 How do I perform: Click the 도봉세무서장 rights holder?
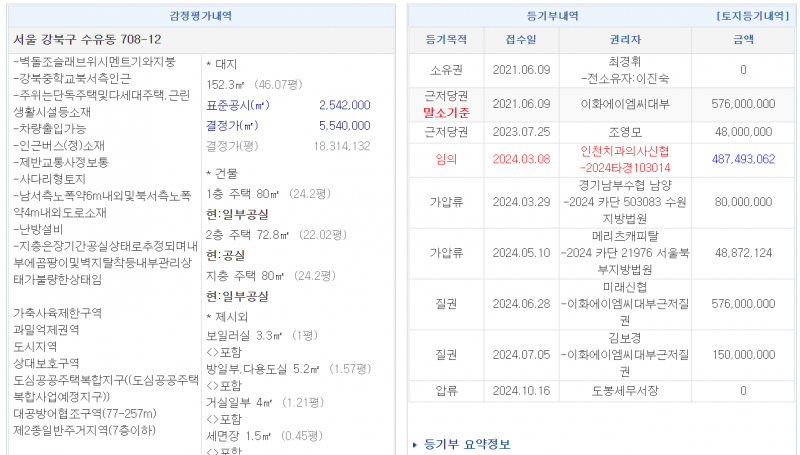click(625, 391)
